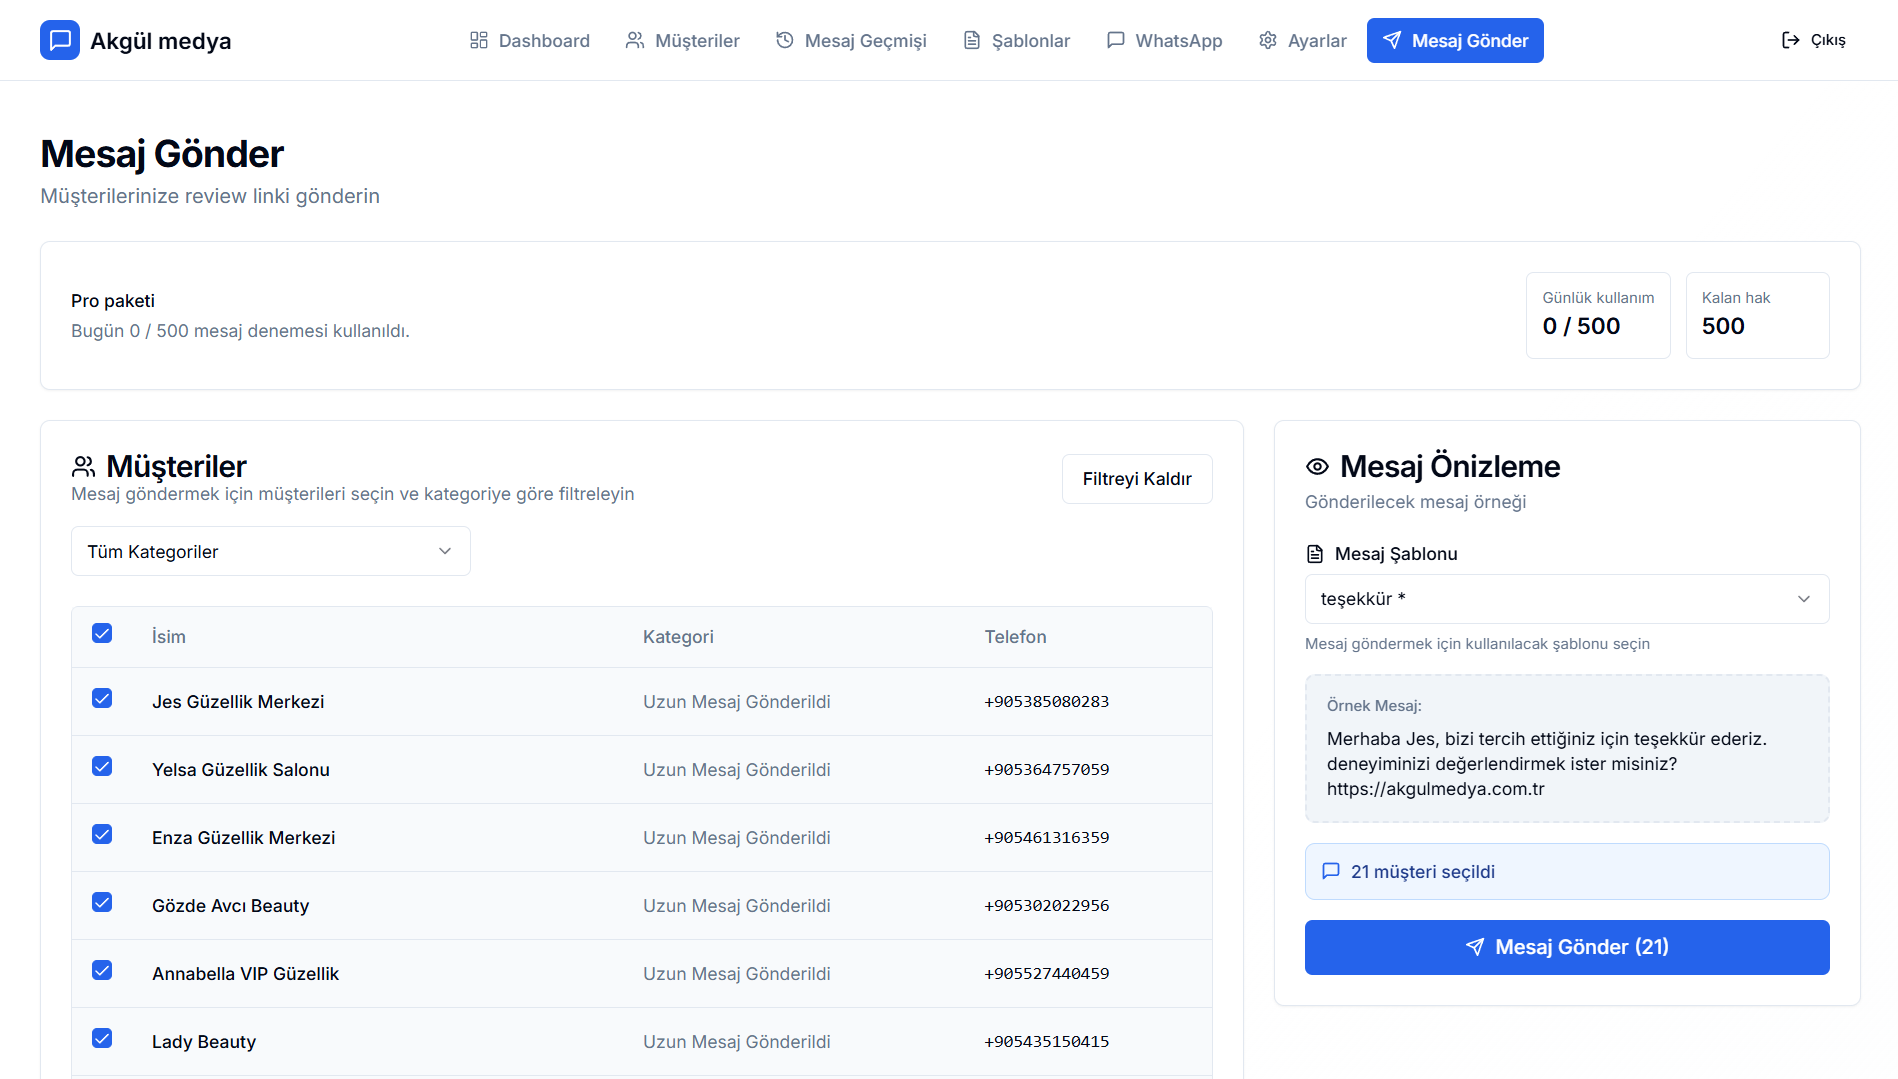This screenshot has height=1079, width=1898.
Task: Click the Akgül medya brand name
Action: click(x=161, y=41)
